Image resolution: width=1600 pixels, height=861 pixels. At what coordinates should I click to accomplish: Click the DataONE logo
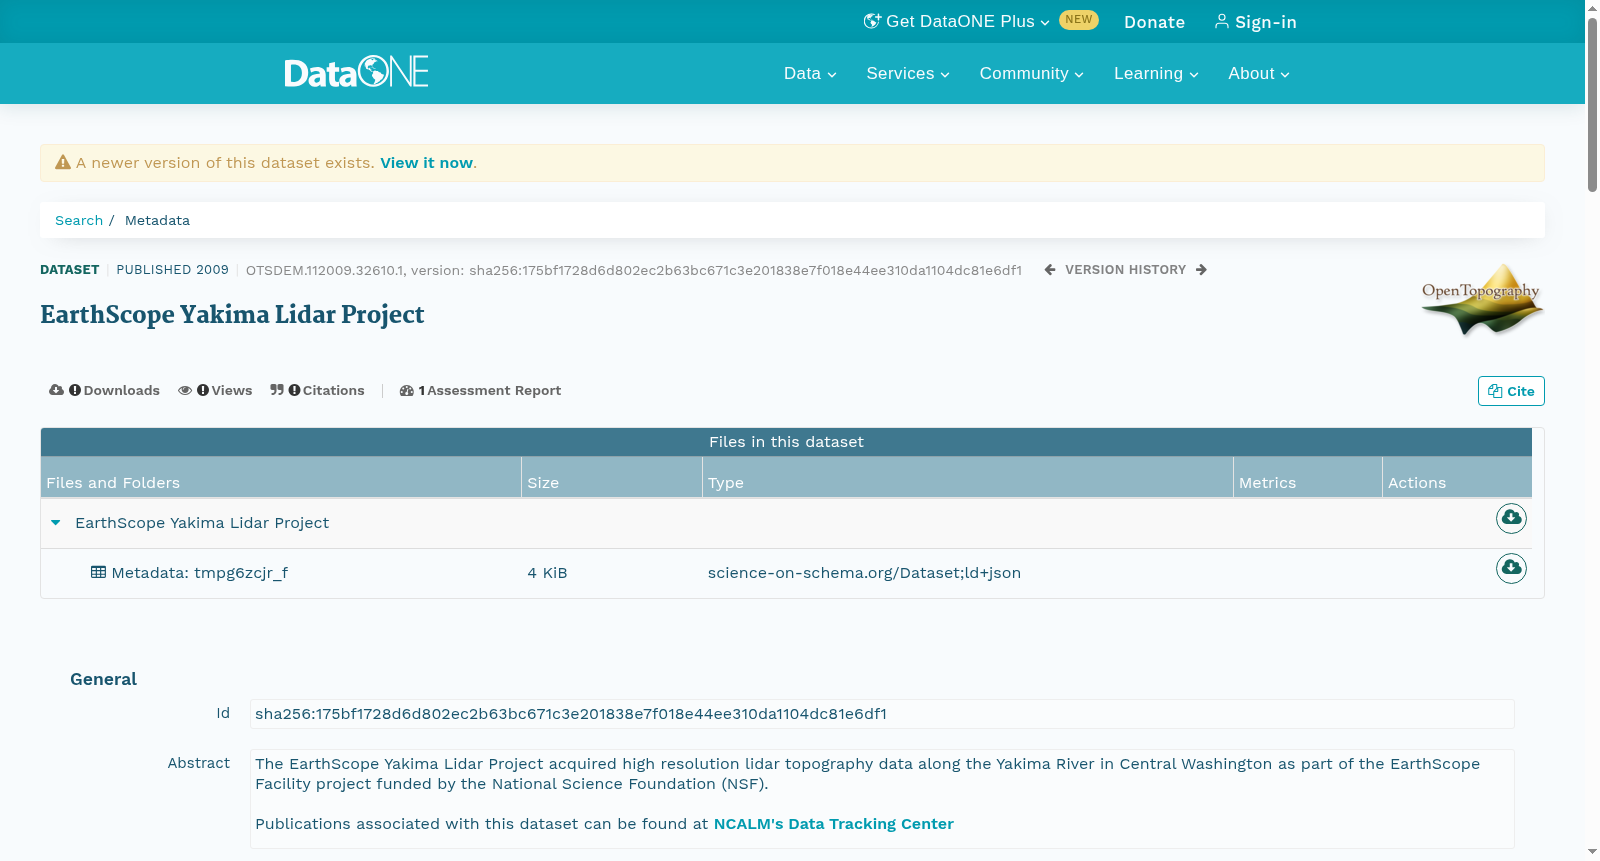coord(356,72)
